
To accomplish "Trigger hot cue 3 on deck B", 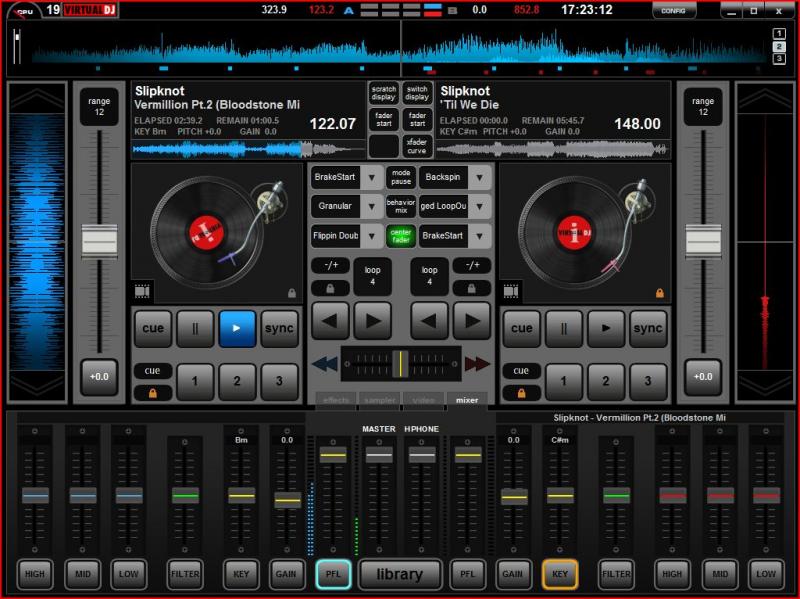I will pos(647,381).
